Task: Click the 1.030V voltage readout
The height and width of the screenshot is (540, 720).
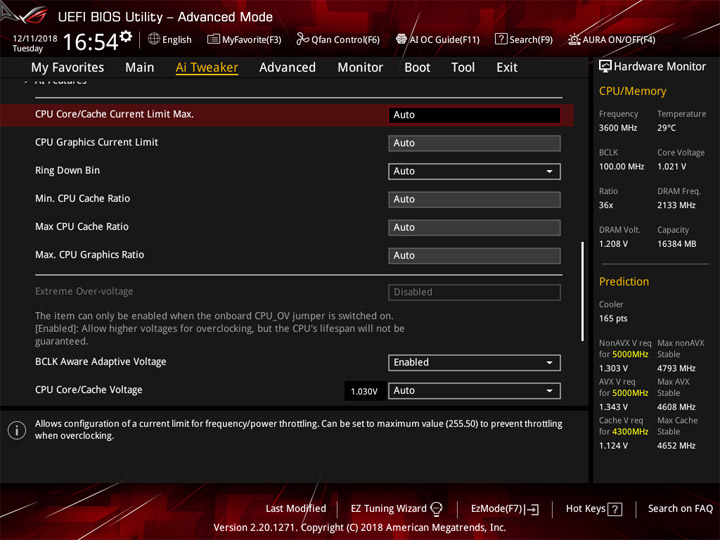Action: pyautogui.click(x=365, y=391)
